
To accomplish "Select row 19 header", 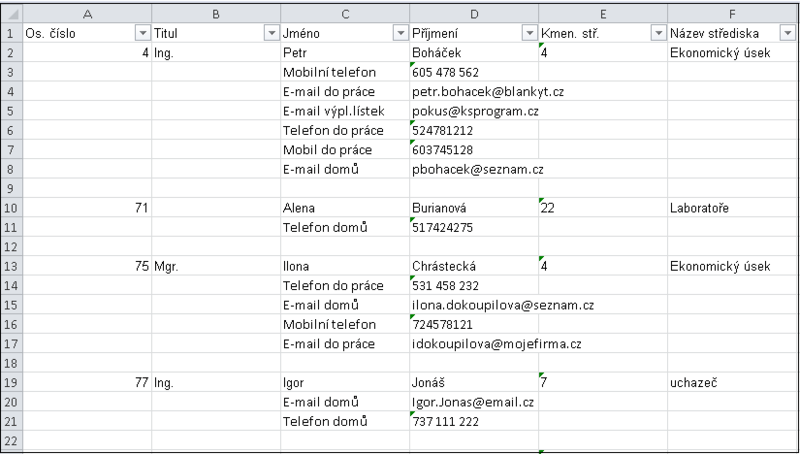I will [12, 382].
